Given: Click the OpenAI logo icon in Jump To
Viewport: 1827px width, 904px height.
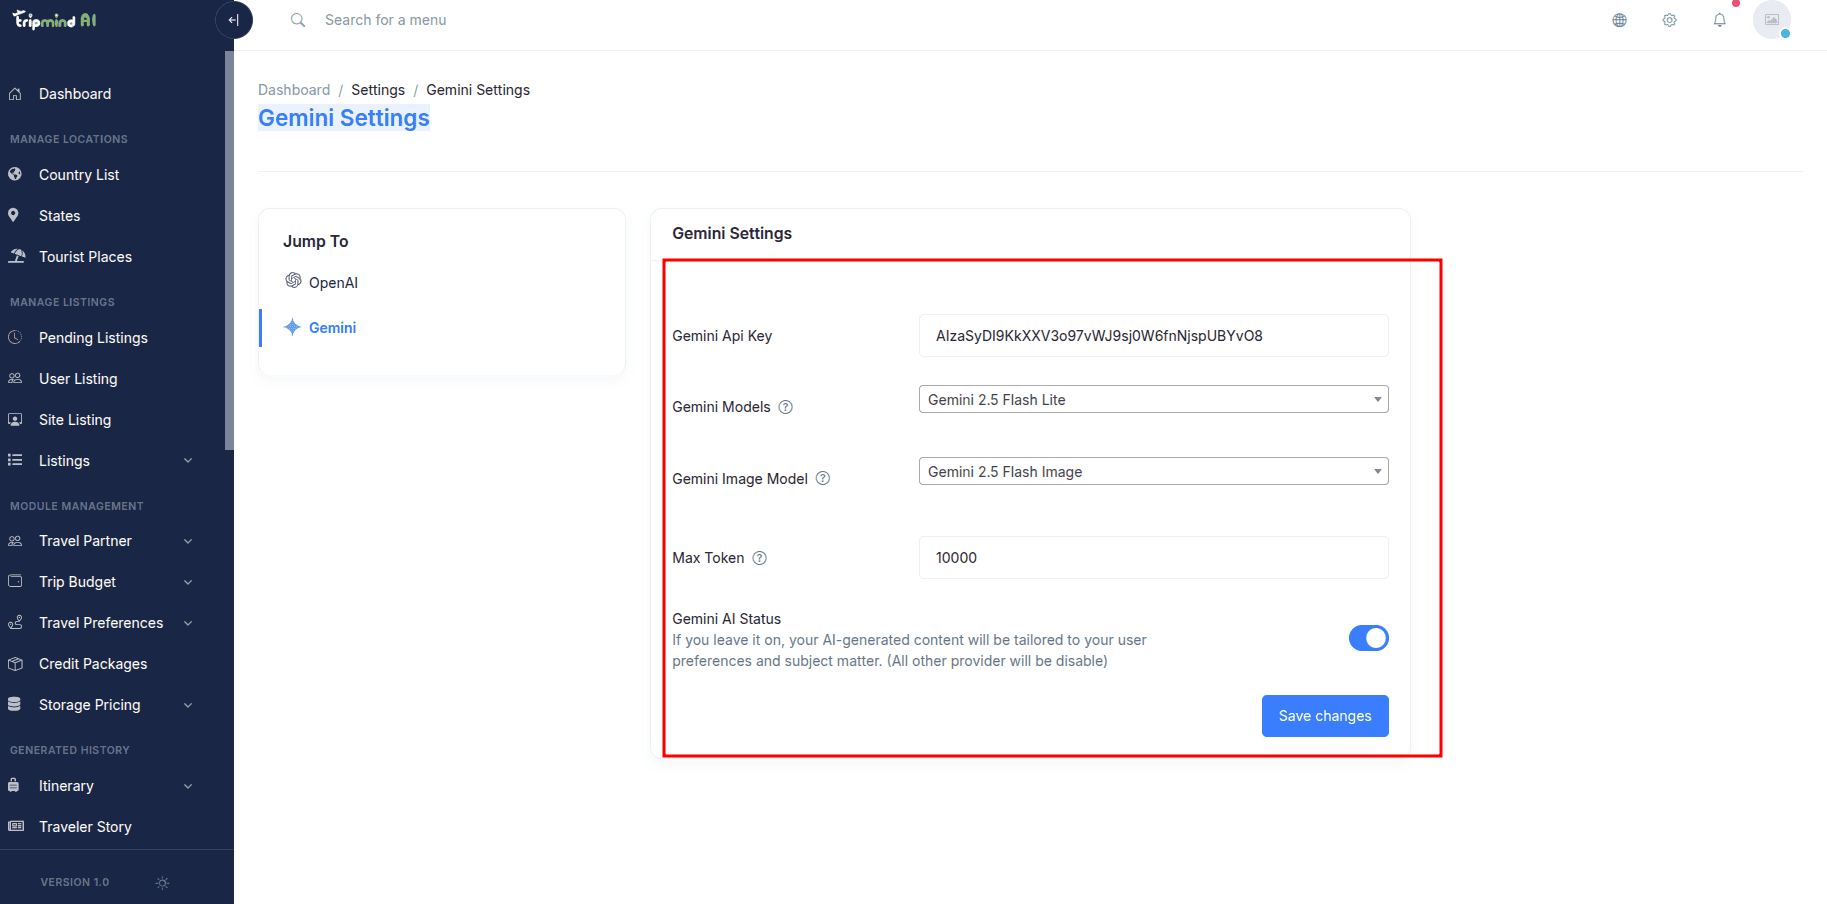Looking at the screenshot, I should (293, 280).
